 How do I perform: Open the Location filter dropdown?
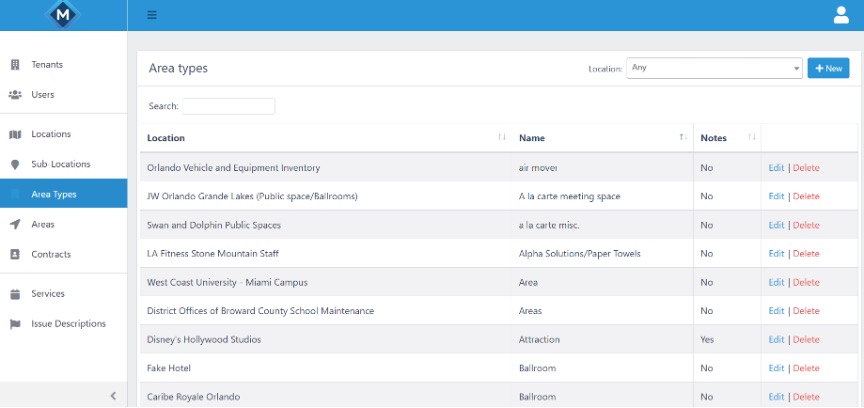714,68
